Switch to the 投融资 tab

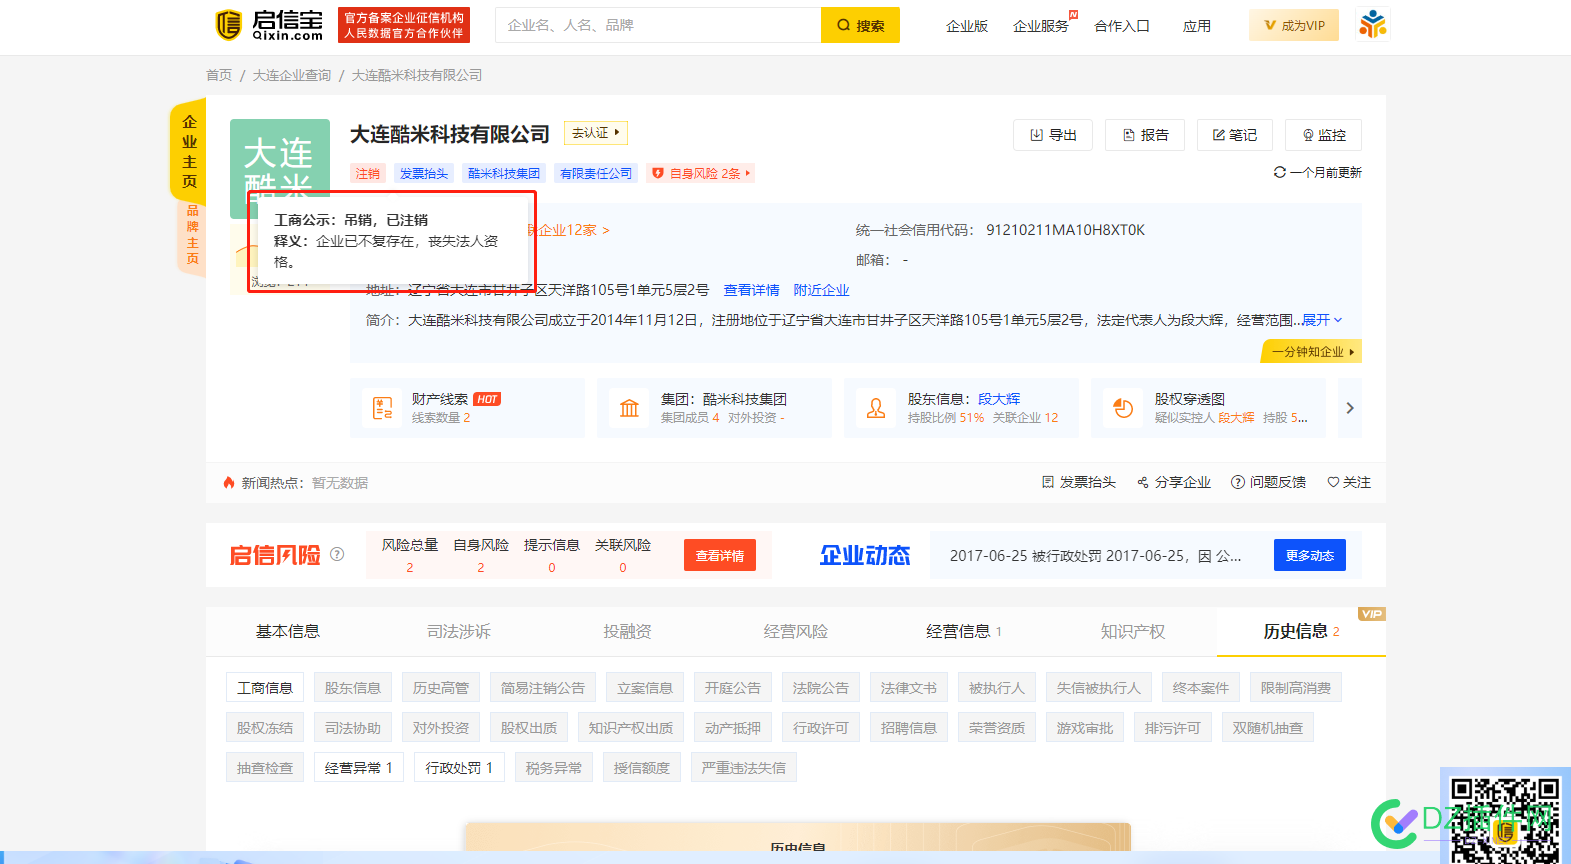pyautogui.click(x=627, y=631)
